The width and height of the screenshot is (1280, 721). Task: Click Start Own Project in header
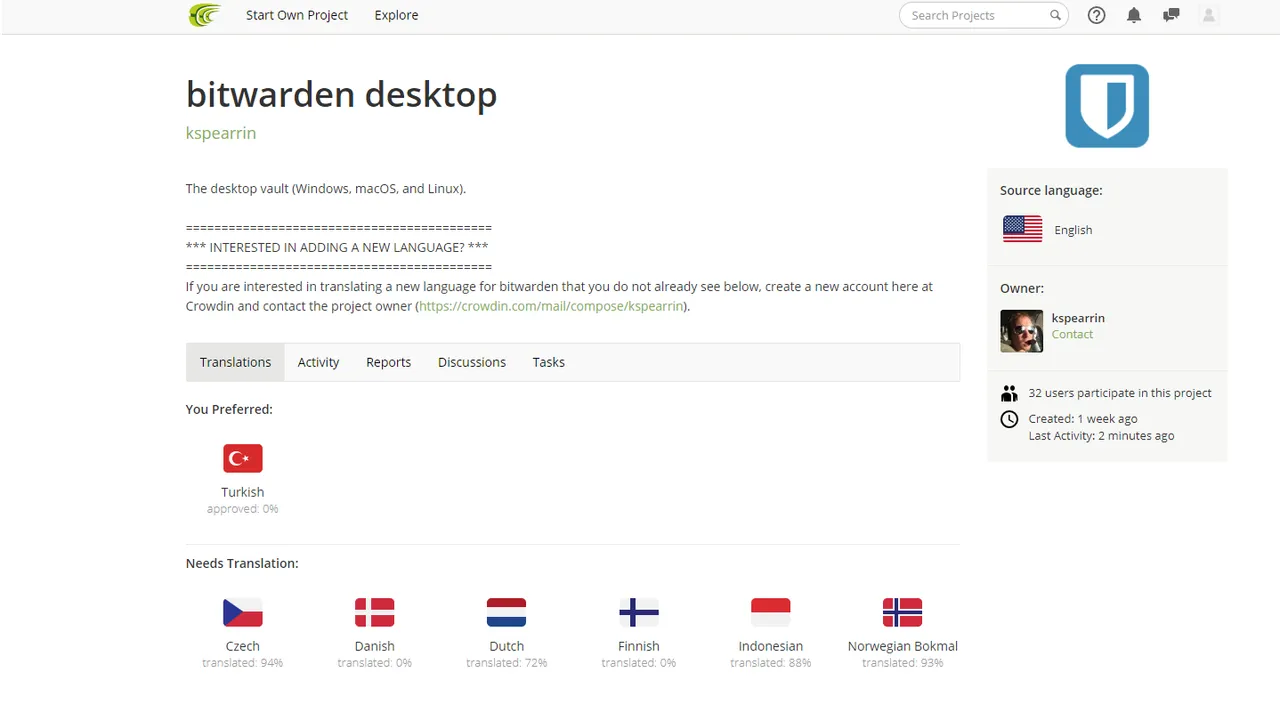tap(297, 15)
